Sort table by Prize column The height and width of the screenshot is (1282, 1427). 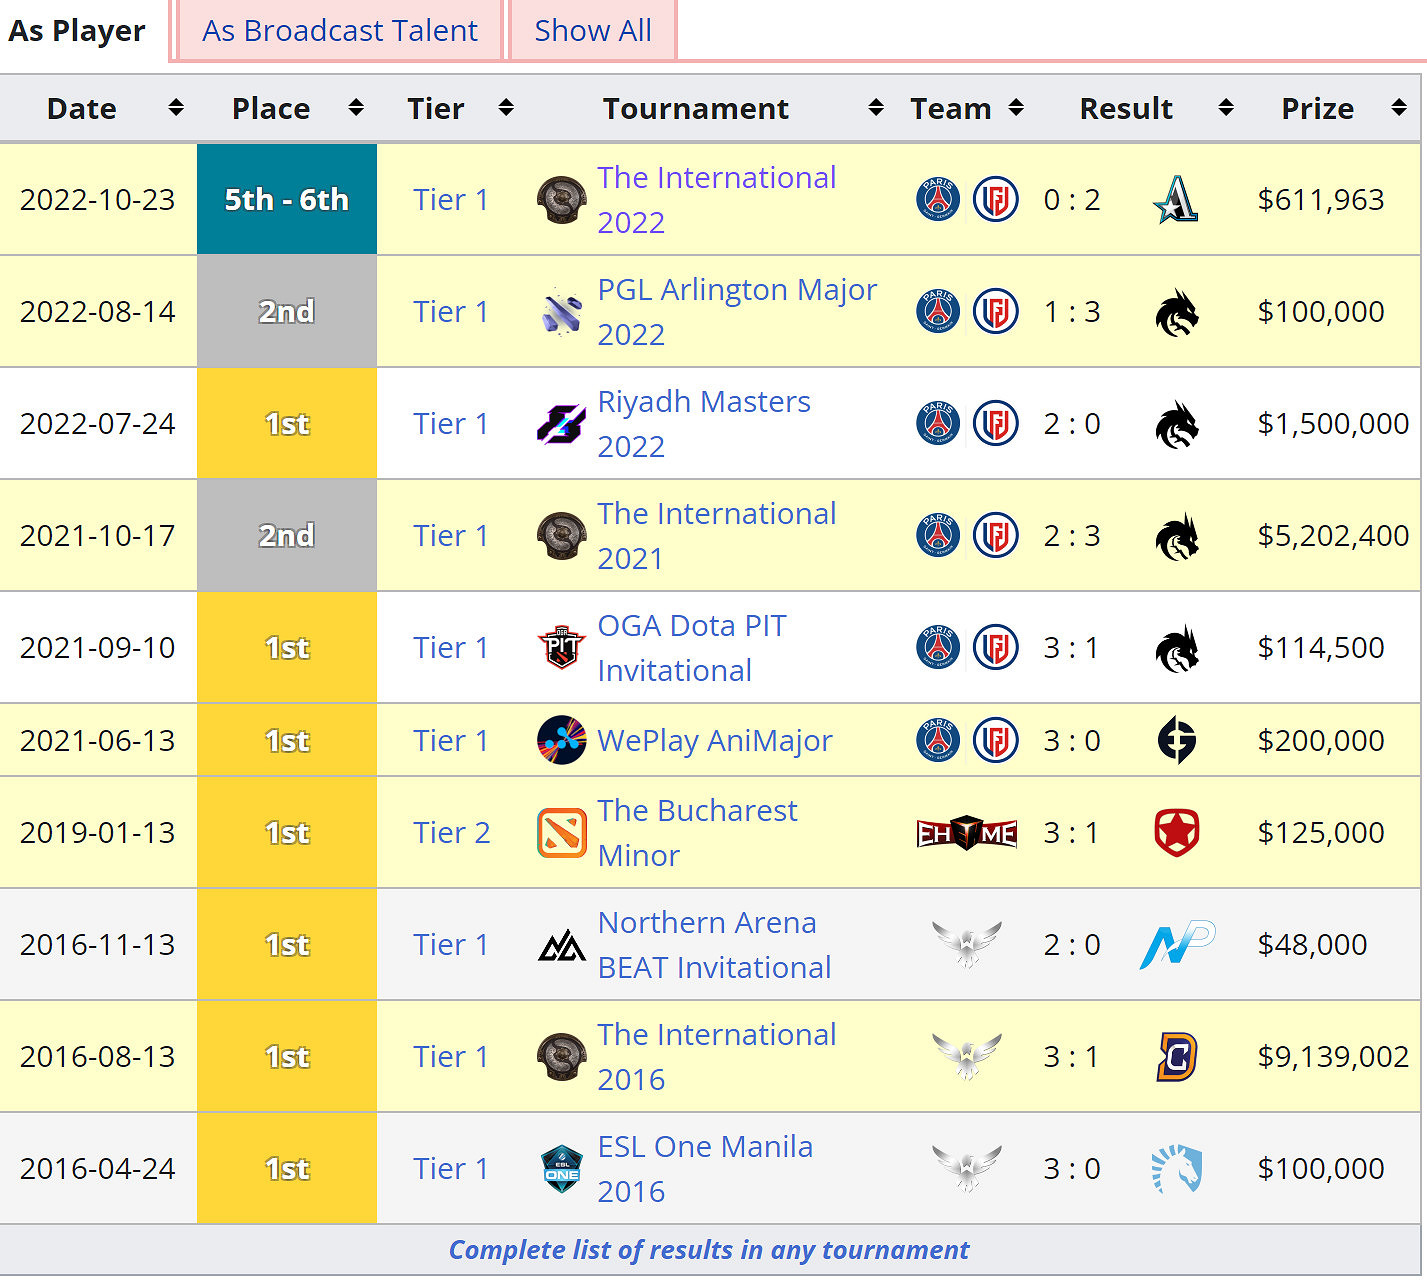[x=1398, y=108]
